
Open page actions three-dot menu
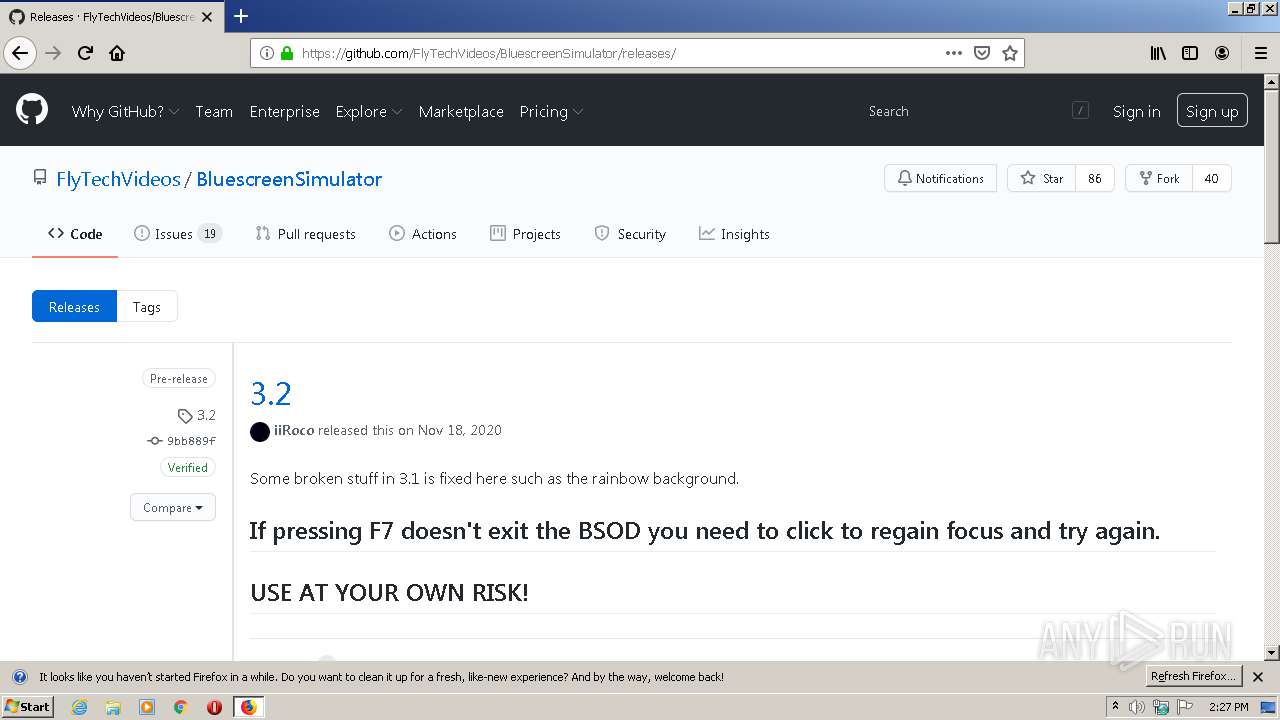point(954,53)
